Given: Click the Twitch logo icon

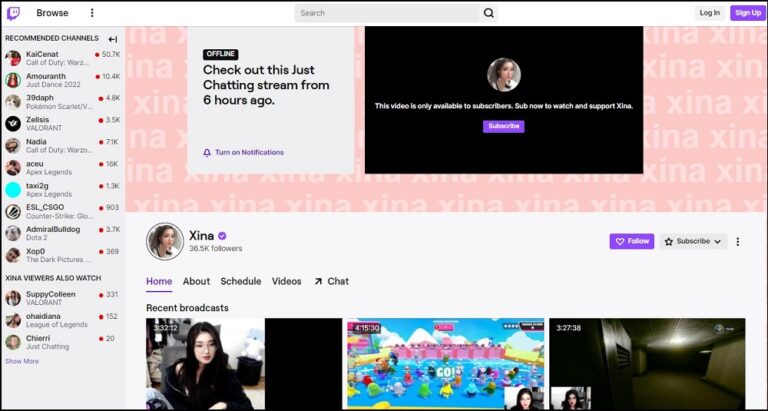Looking at the screenshot, I should click(13, 13).
